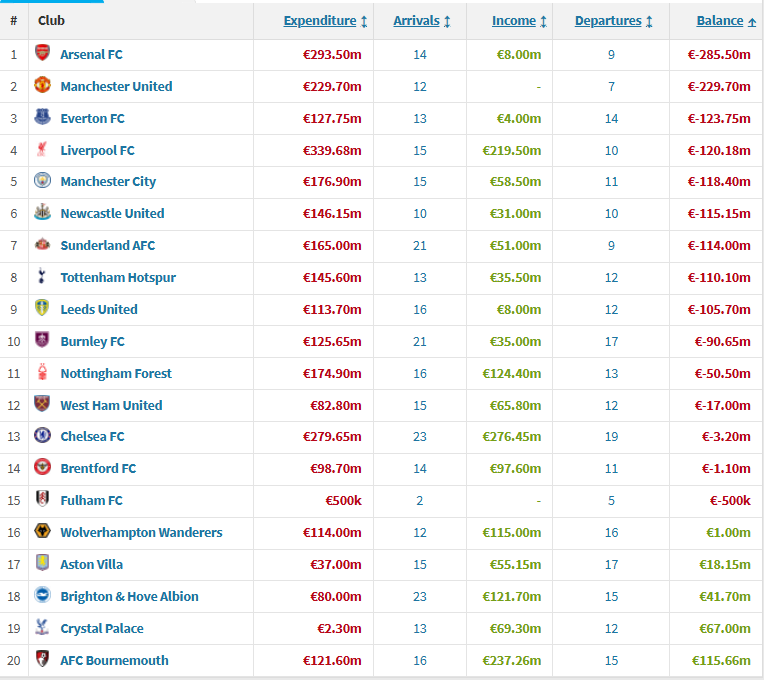Click Brighton's €121.70m income value
Viewport: 764px width, 680px height.
[512, 597]
